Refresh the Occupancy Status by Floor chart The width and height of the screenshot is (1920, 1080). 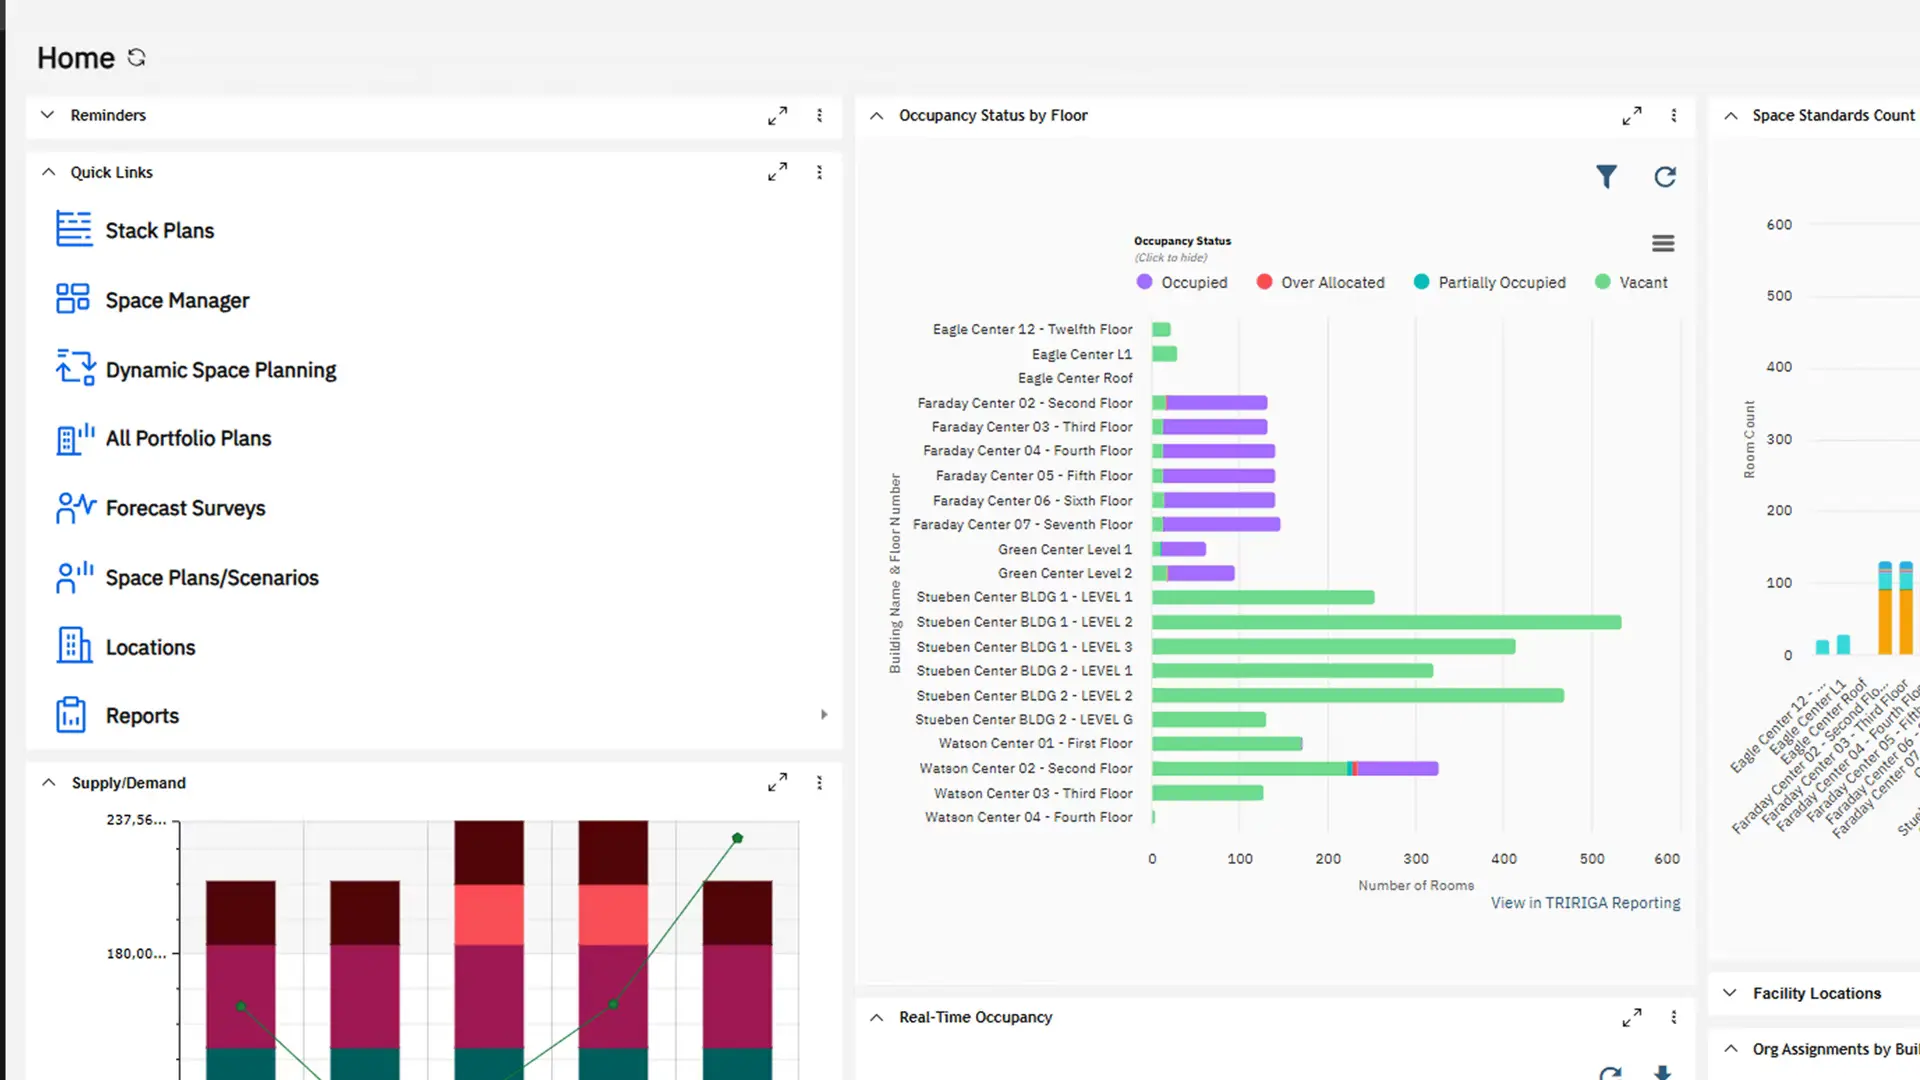click(x=1665, y=177)
